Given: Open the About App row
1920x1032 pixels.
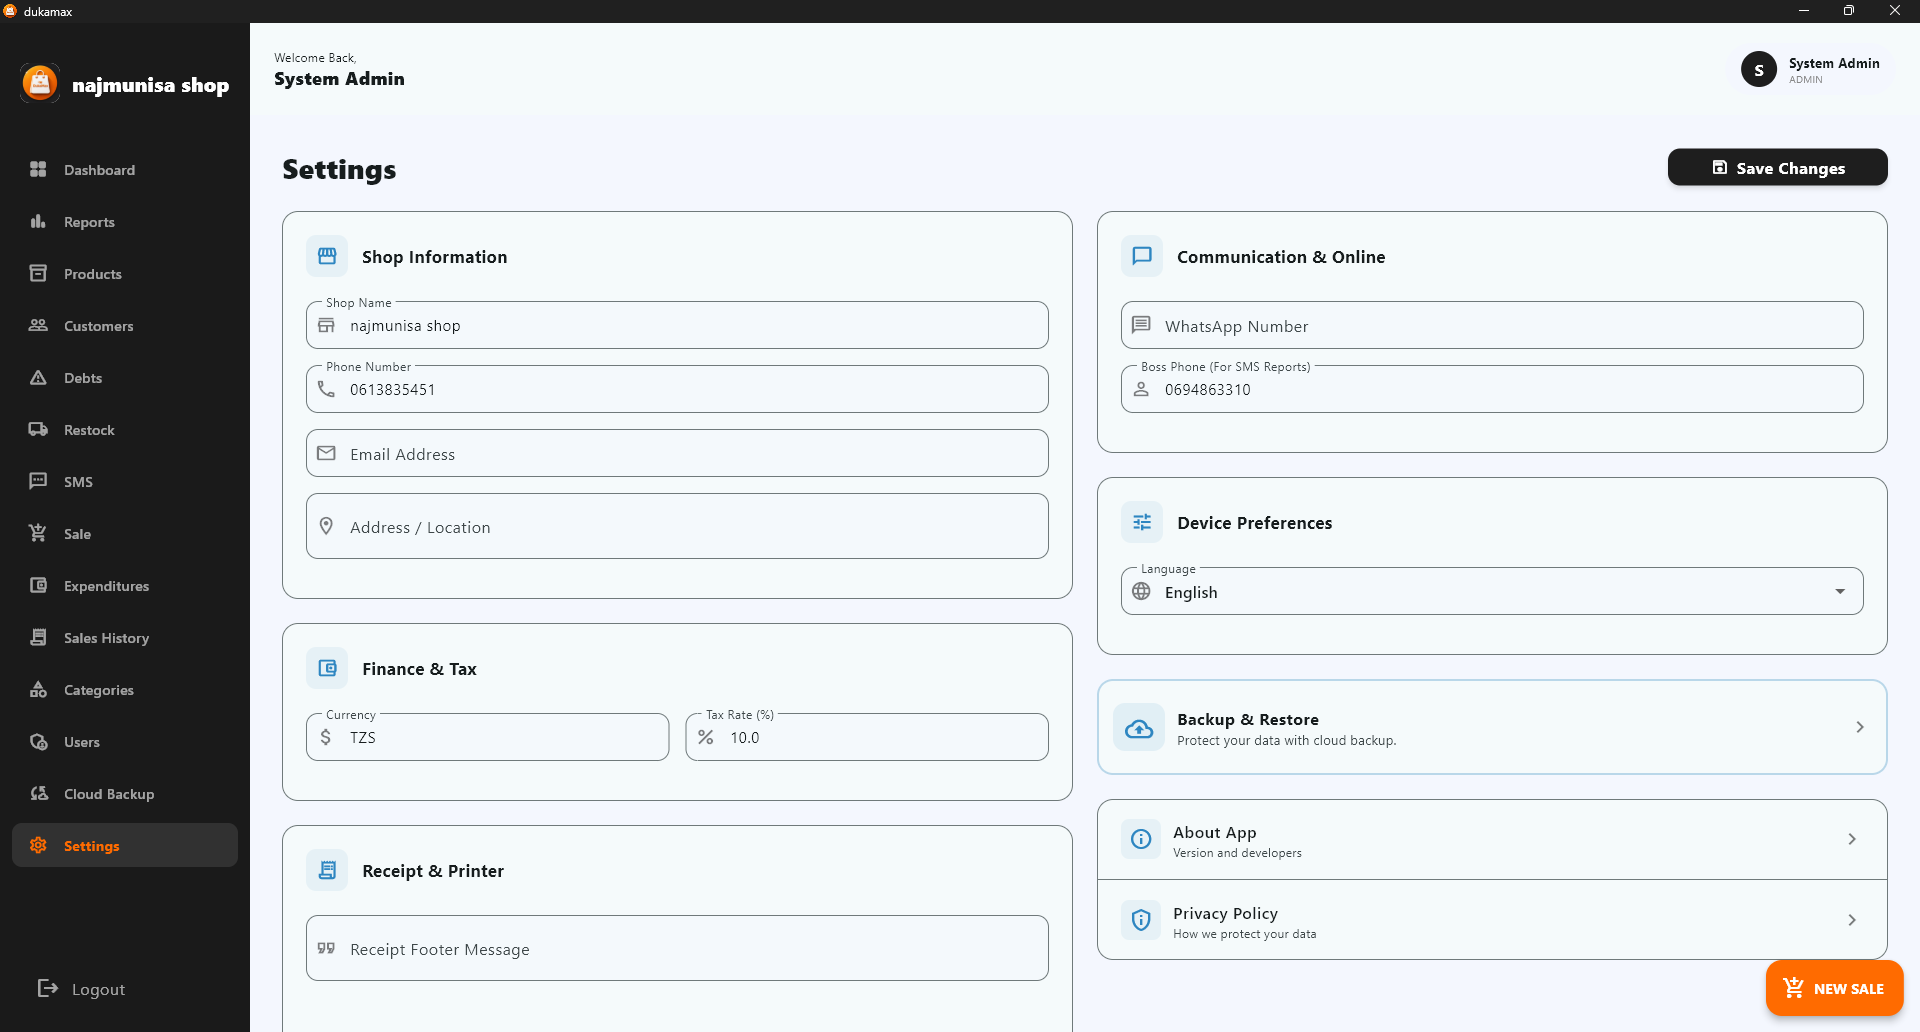Looking at the screenshot, I should click(x=1492, y=839).
